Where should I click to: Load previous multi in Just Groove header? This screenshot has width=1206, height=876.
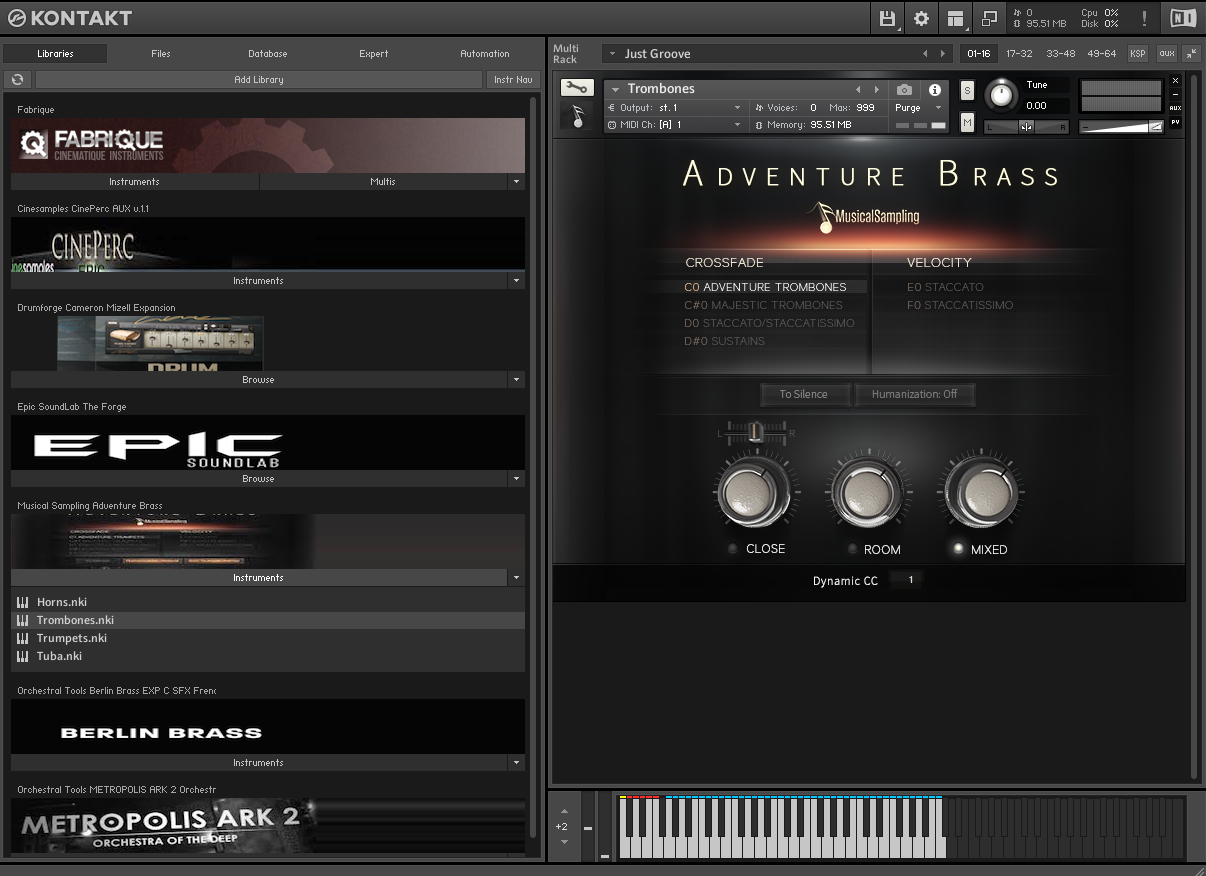924,54
